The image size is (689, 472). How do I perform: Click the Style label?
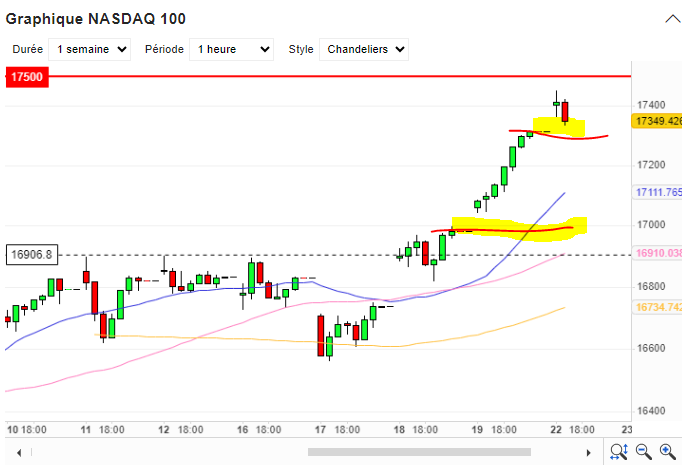(x=301, y=49)
